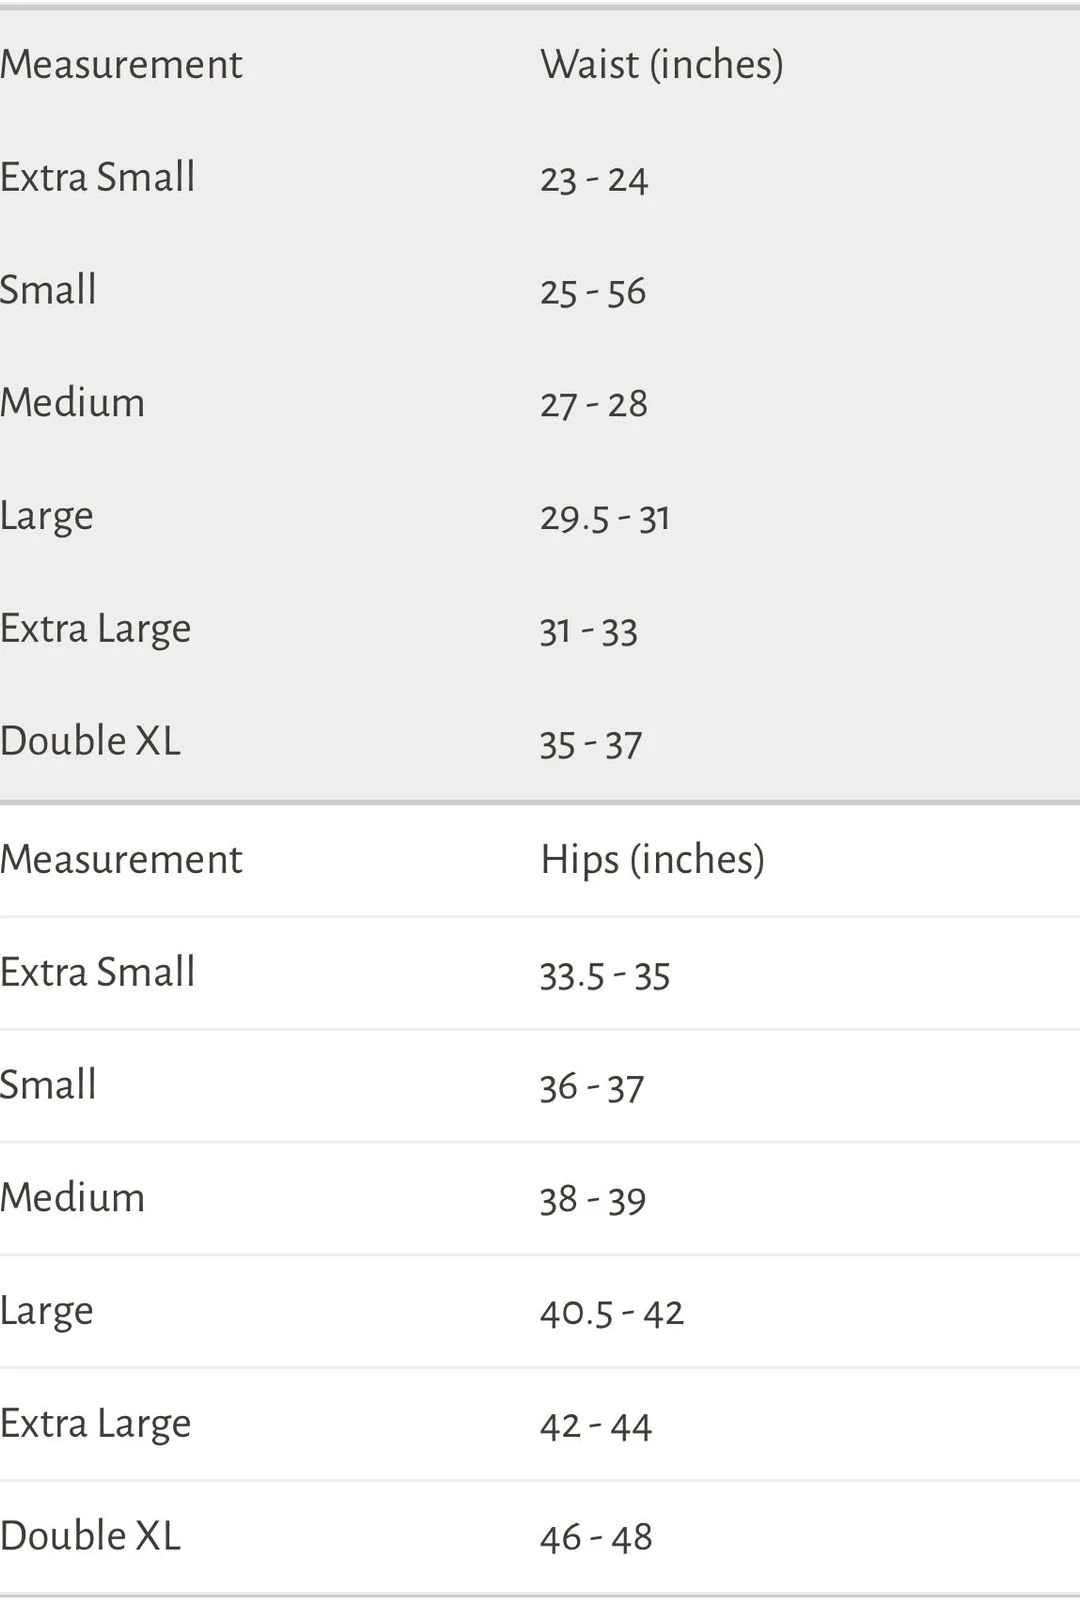Click "Medium" label in the waist table
This screenshot has height=1620, width=1080.
(x=73, y=403)
